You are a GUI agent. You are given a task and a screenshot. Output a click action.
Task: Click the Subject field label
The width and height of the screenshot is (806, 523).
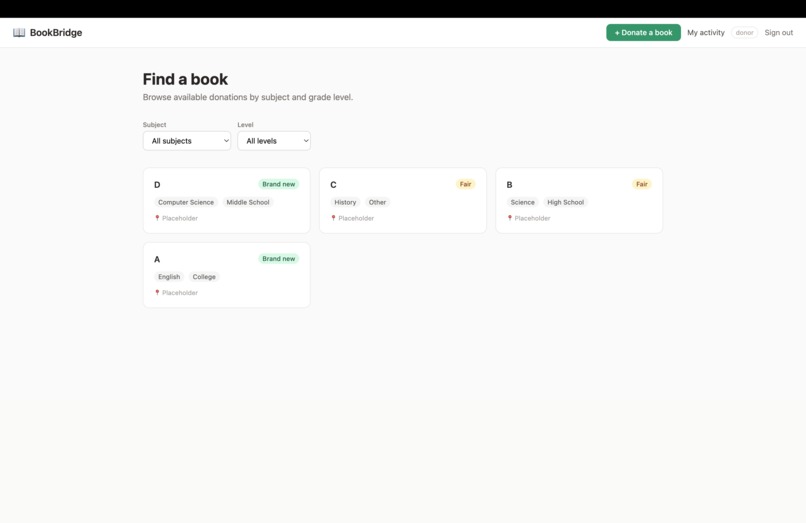154,124
